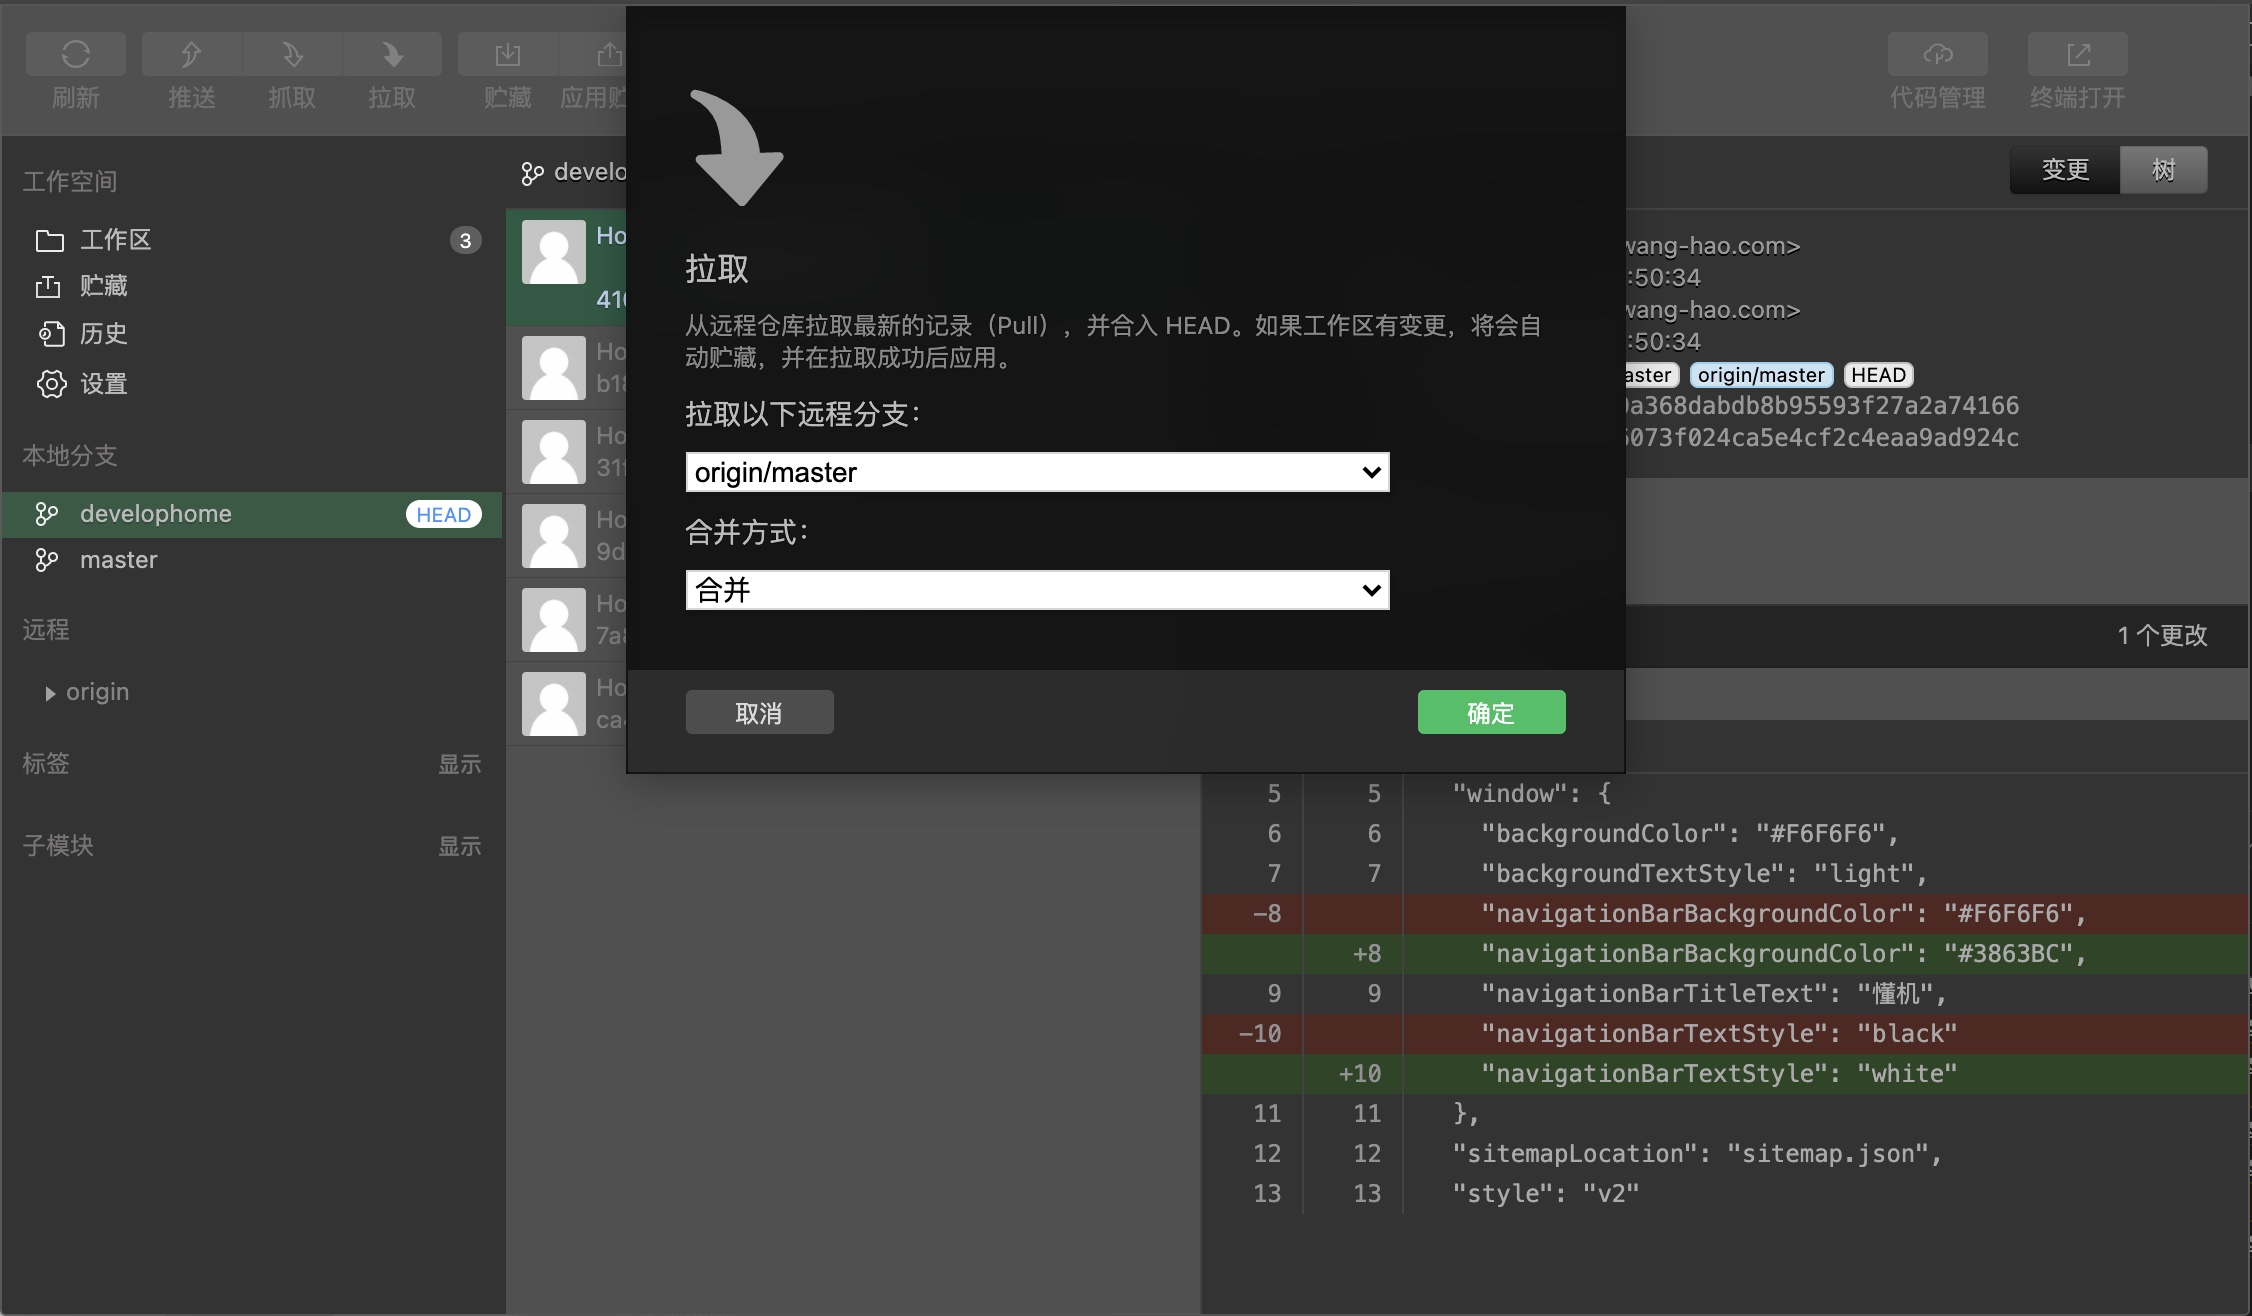Click the workspace change count badge 3
This screenshot has width=2252, height=1316.
point(465,240)
